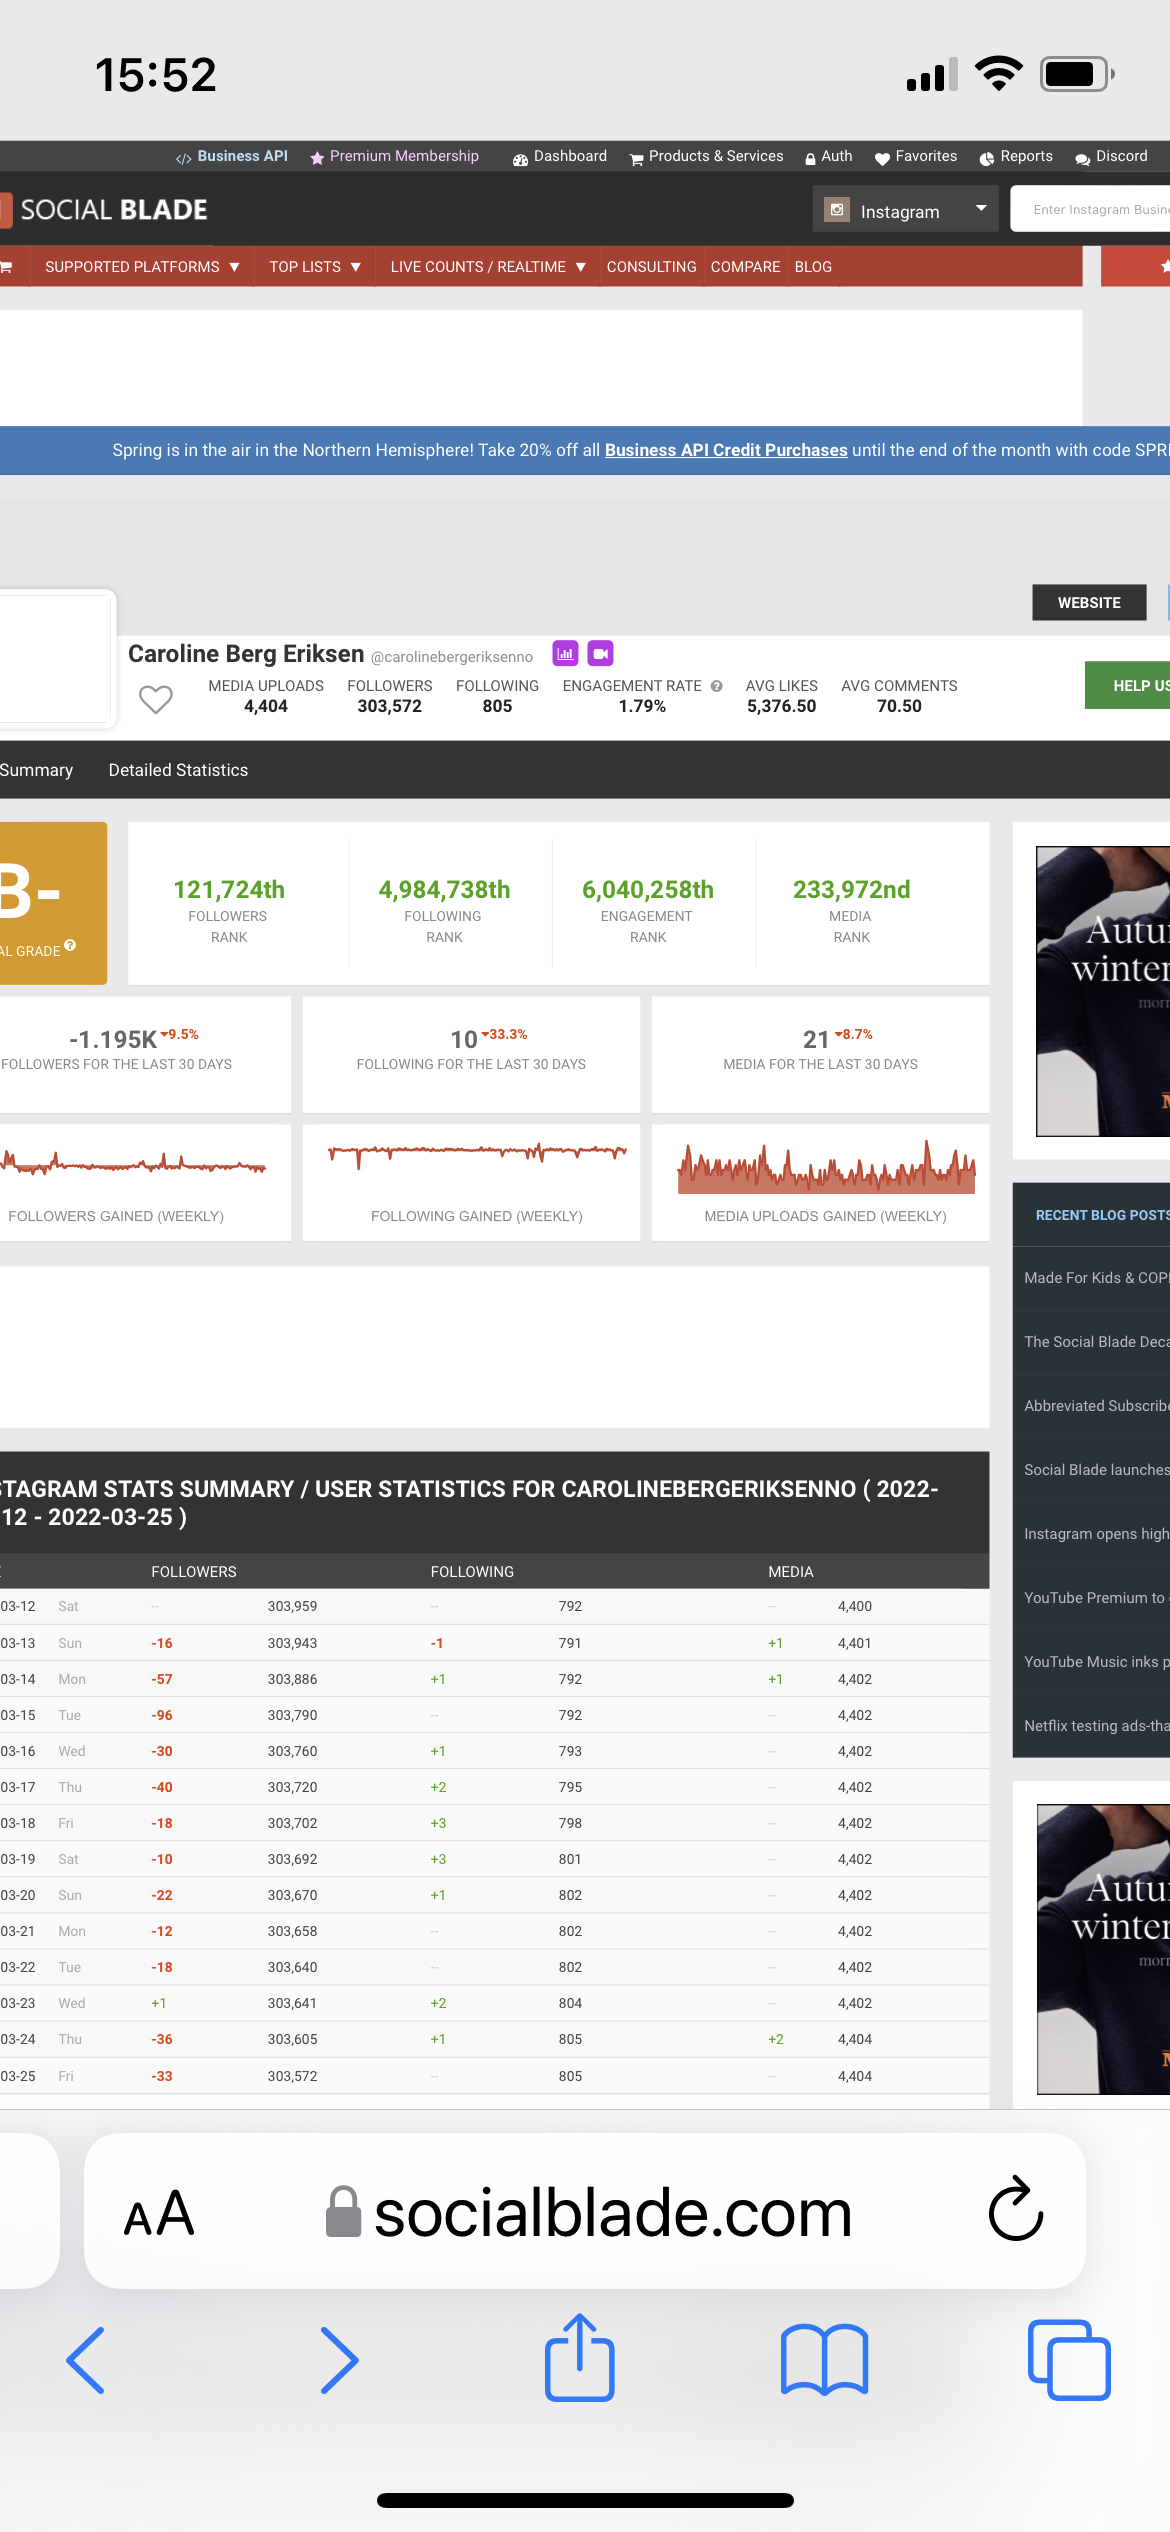Favorite Caroline Berg Eriksen with heart icon
This screenshot has width=1170, height=2532.
[155, 699]
